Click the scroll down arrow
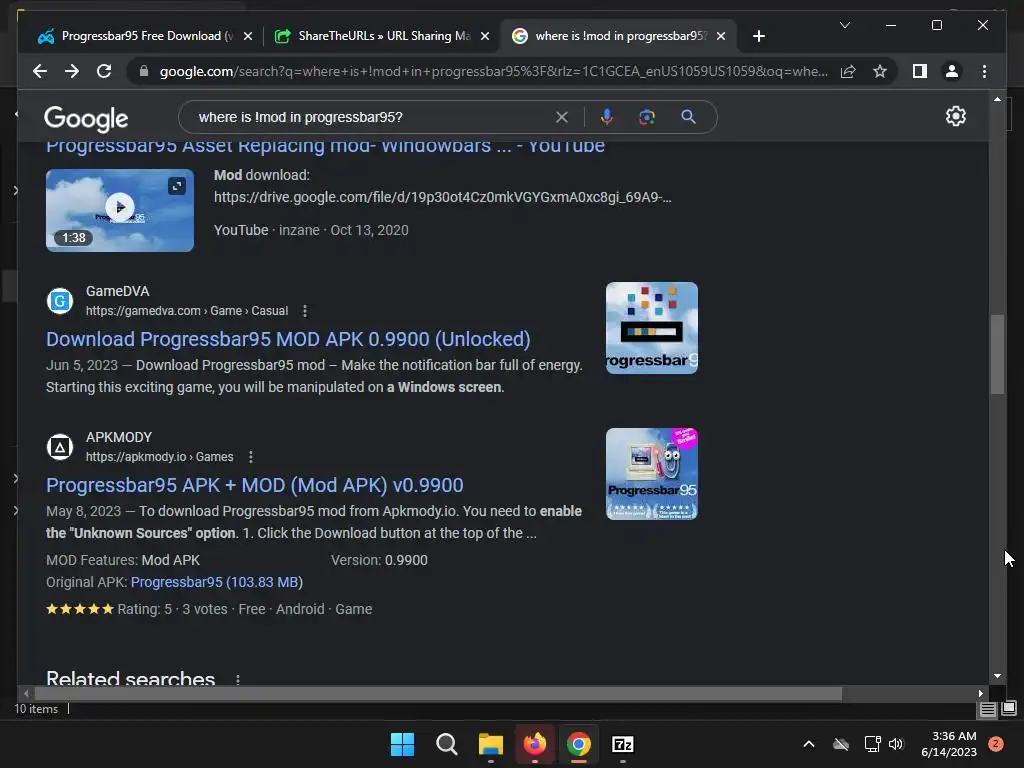 (997, 676)
